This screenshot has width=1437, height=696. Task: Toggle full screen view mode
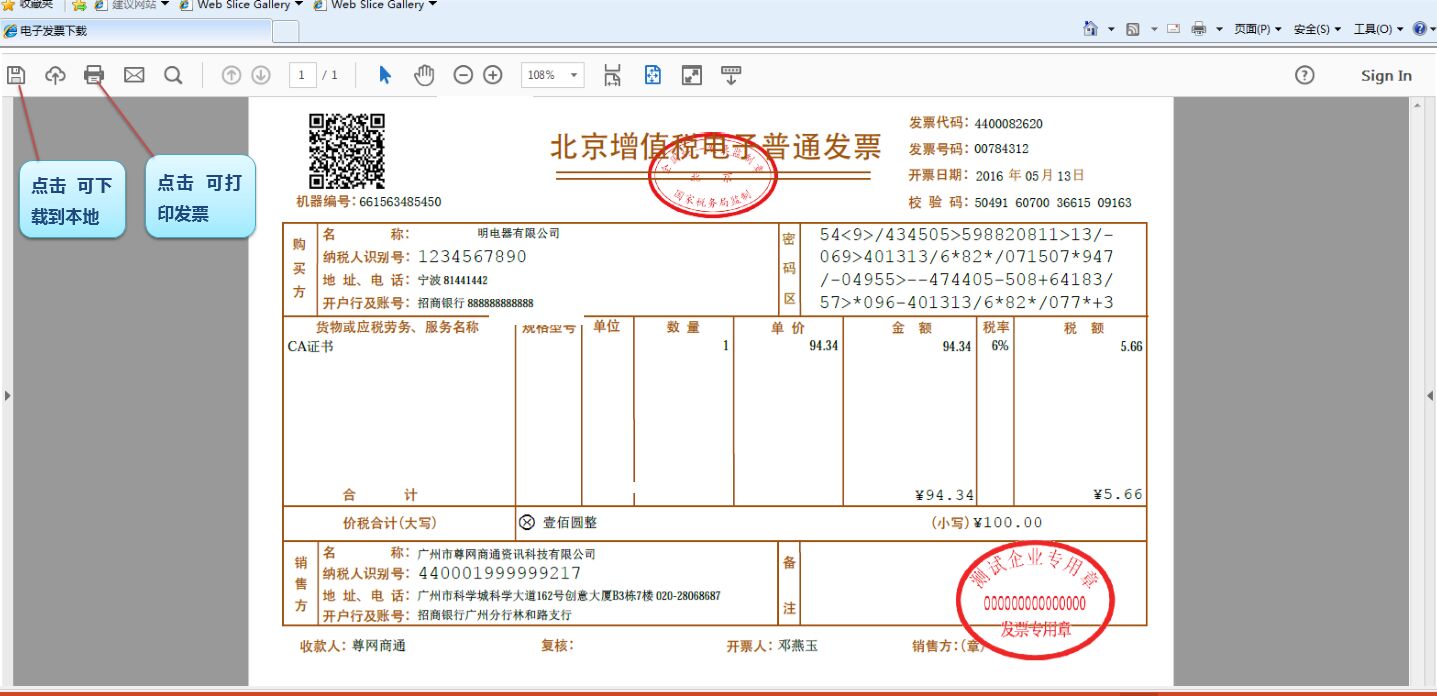coord(692,75)
